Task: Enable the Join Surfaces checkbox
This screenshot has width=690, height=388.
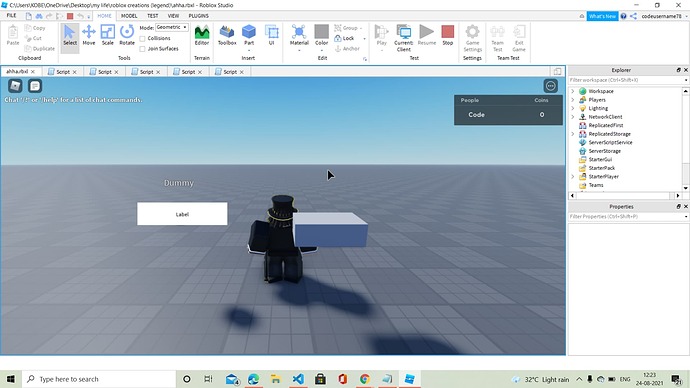Action: click(x=142, y=49)
